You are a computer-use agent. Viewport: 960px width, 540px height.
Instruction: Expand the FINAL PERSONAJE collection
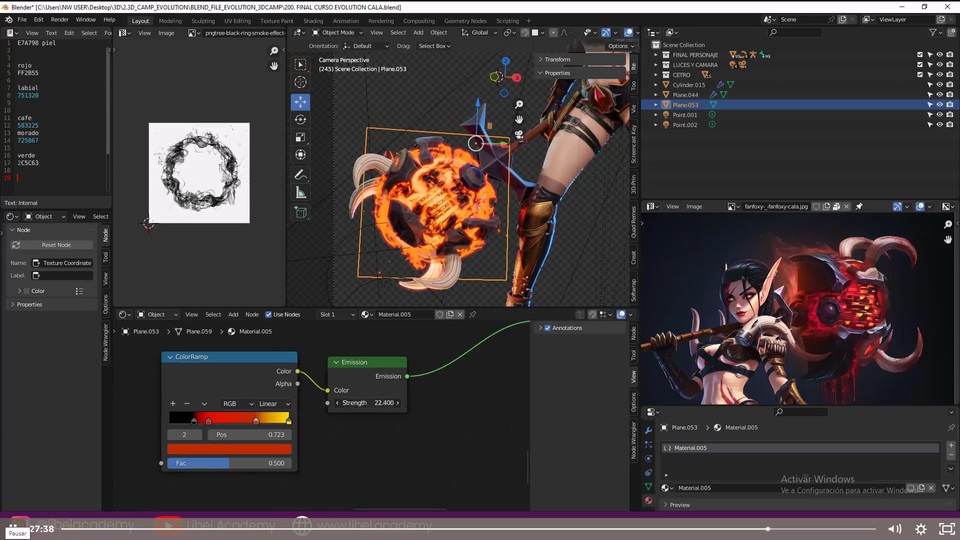tap(657, 55)
